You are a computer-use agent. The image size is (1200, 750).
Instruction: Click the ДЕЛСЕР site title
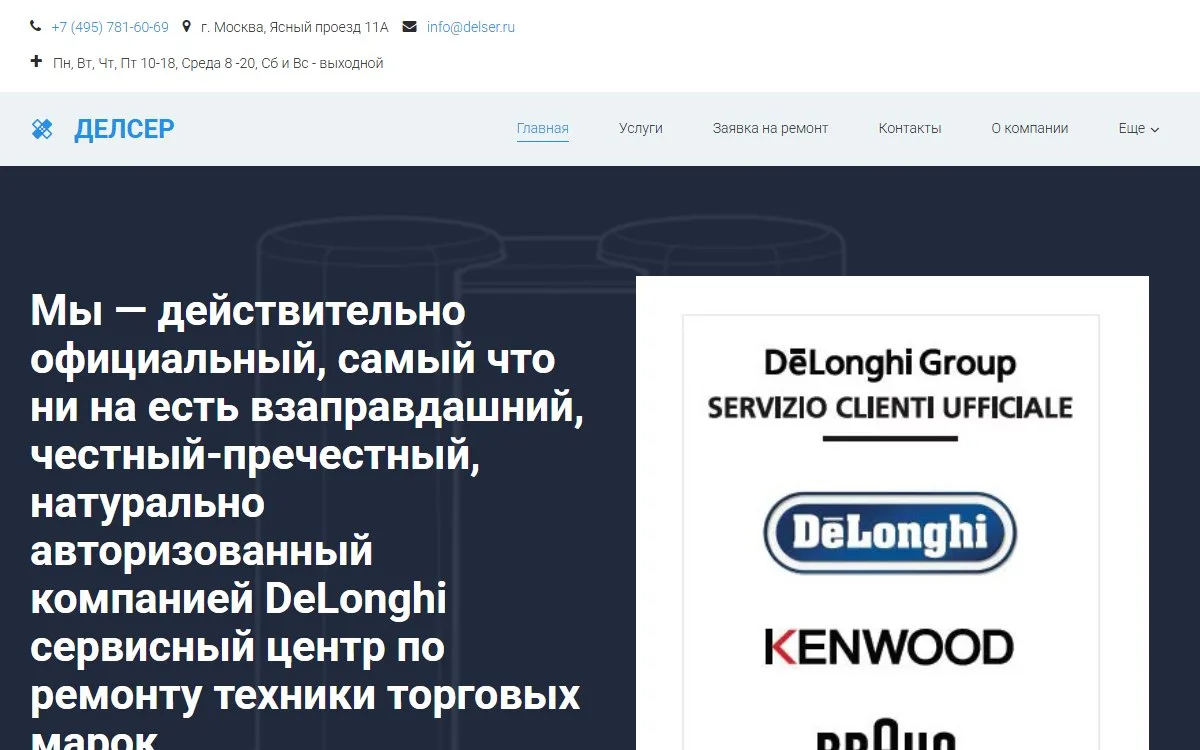[124, 129]
